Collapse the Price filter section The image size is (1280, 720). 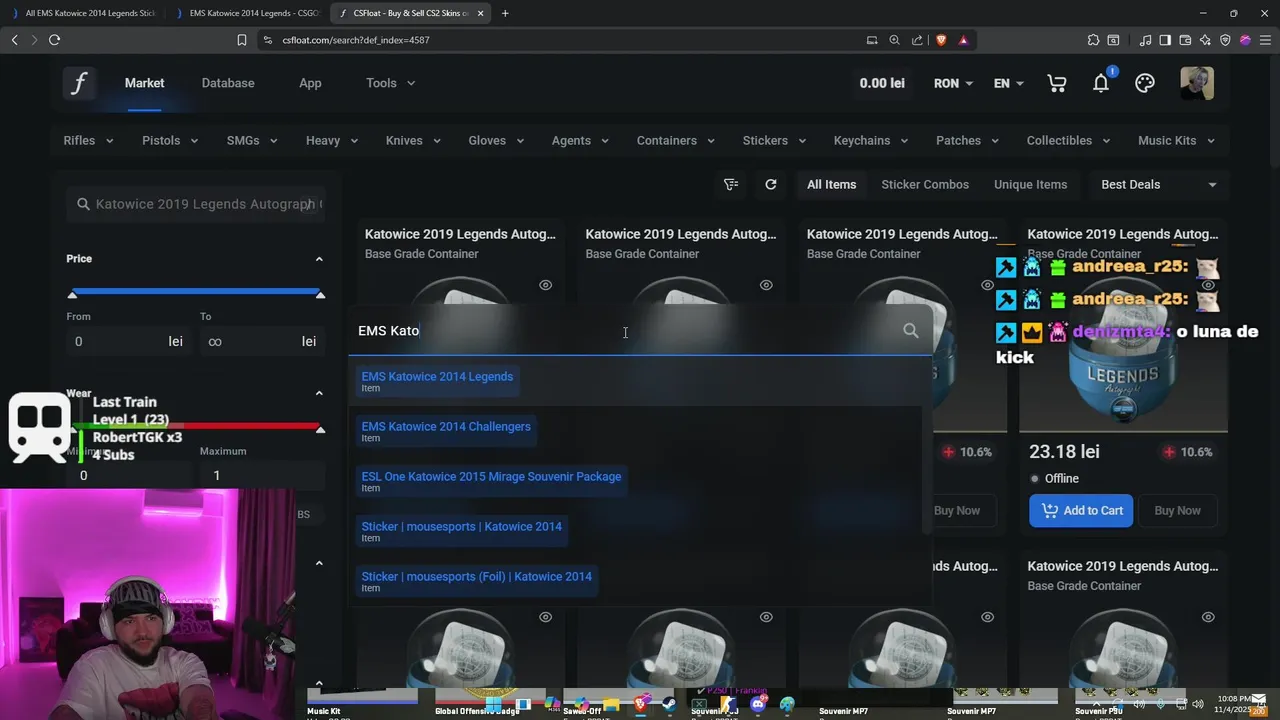[319, 259]
